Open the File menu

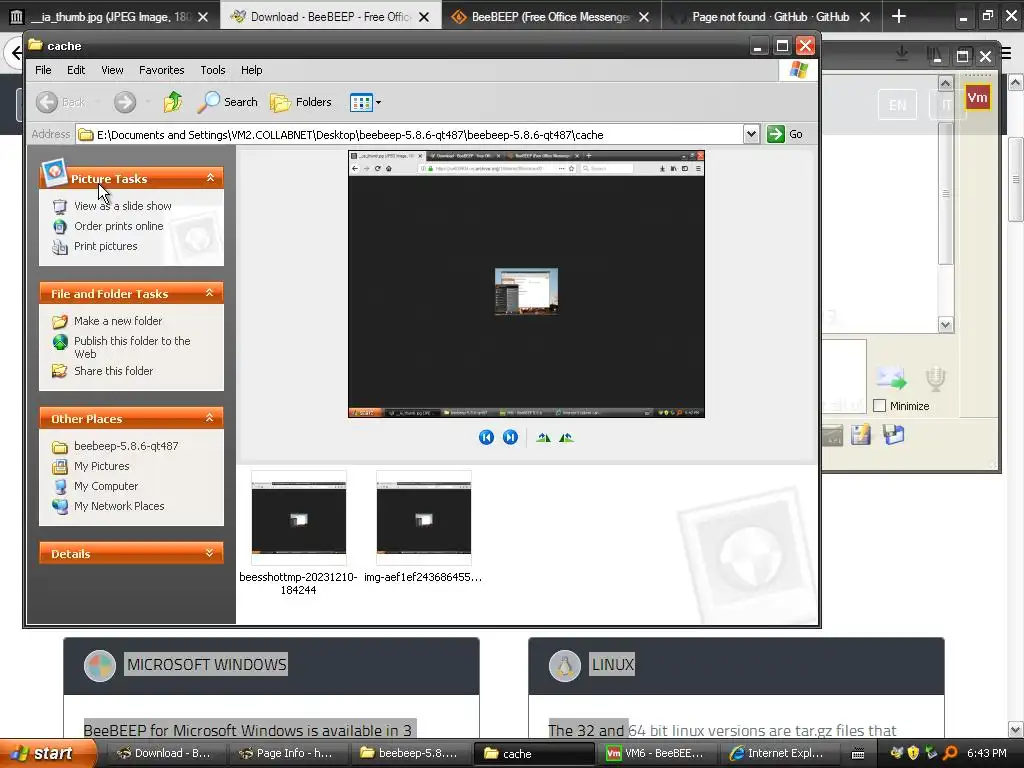[x=43, y=70]
